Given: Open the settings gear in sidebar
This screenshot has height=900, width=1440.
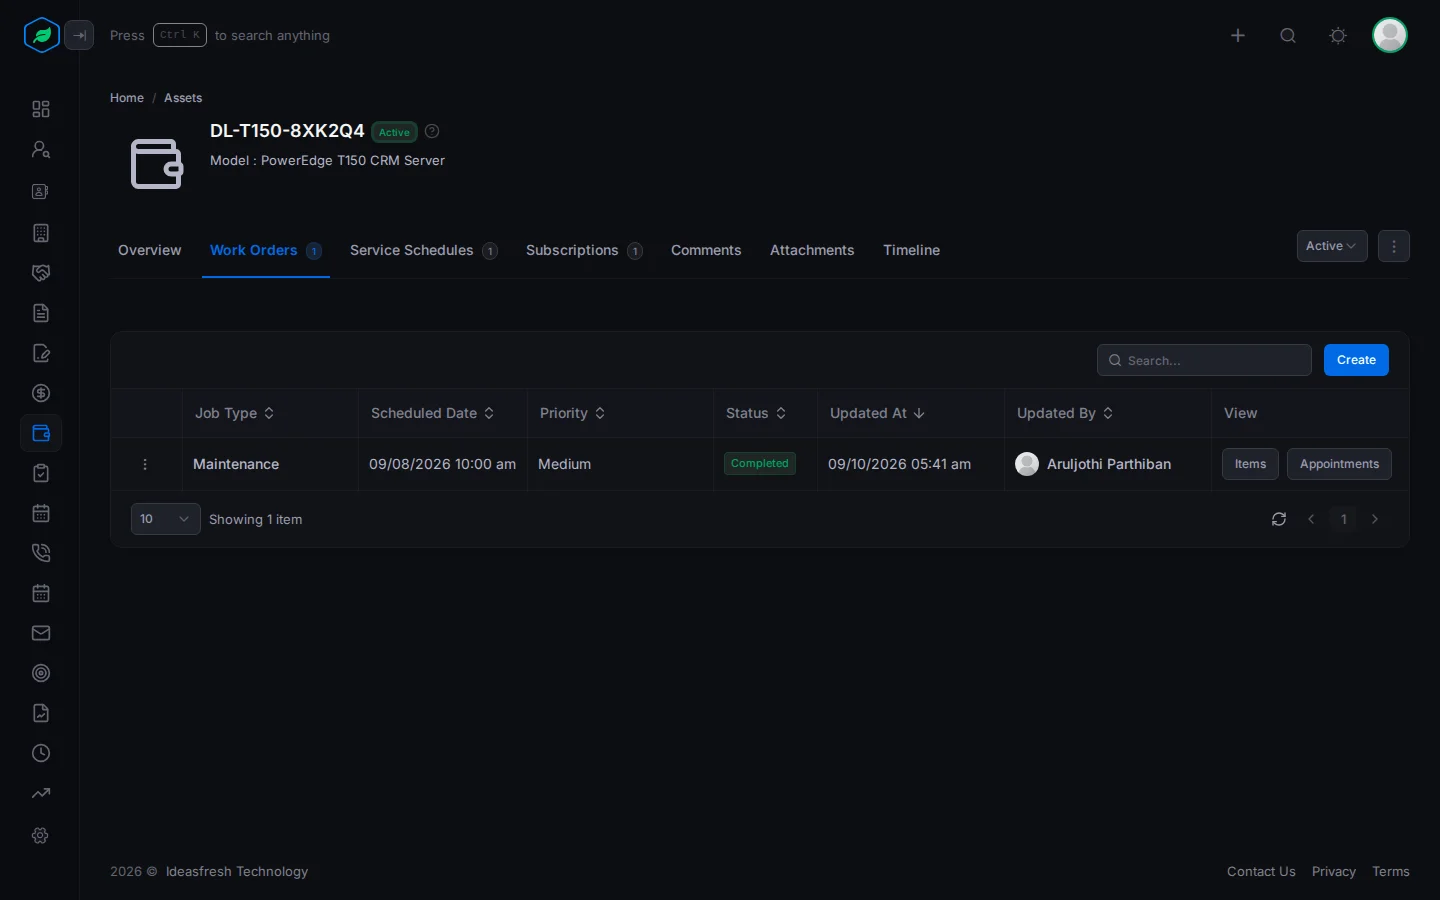Looking at the screenshot, I should coord(41,835).
